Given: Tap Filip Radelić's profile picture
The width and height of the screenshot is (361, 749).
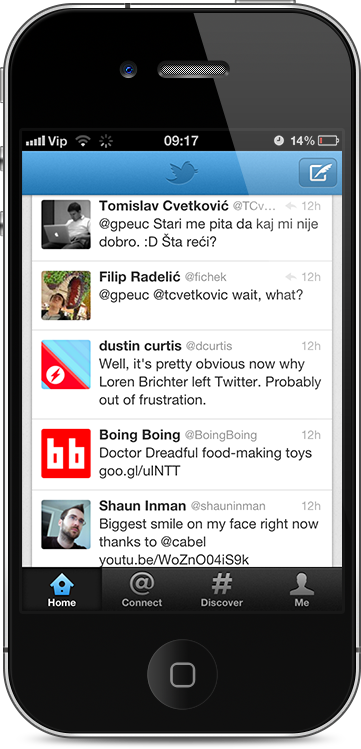Looking at the screenshot, I should [x=66, y=295].
